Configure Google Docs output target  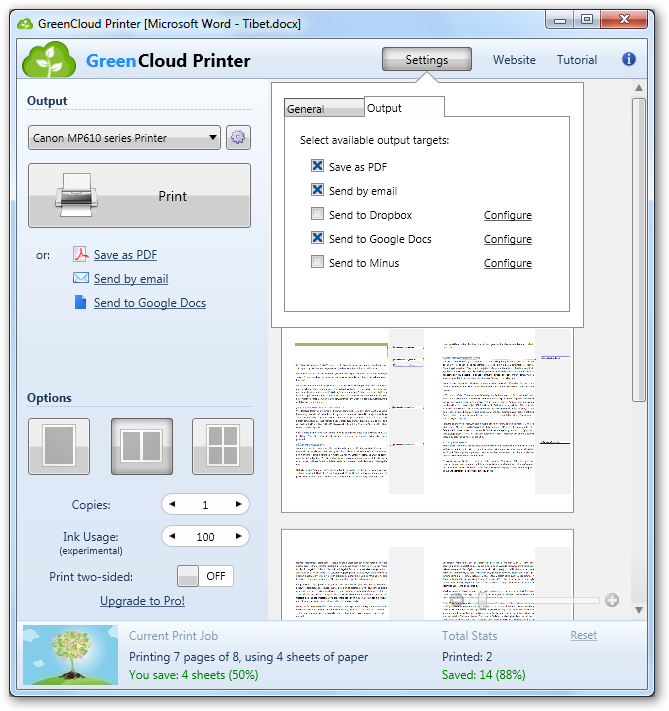click(508, 239)
